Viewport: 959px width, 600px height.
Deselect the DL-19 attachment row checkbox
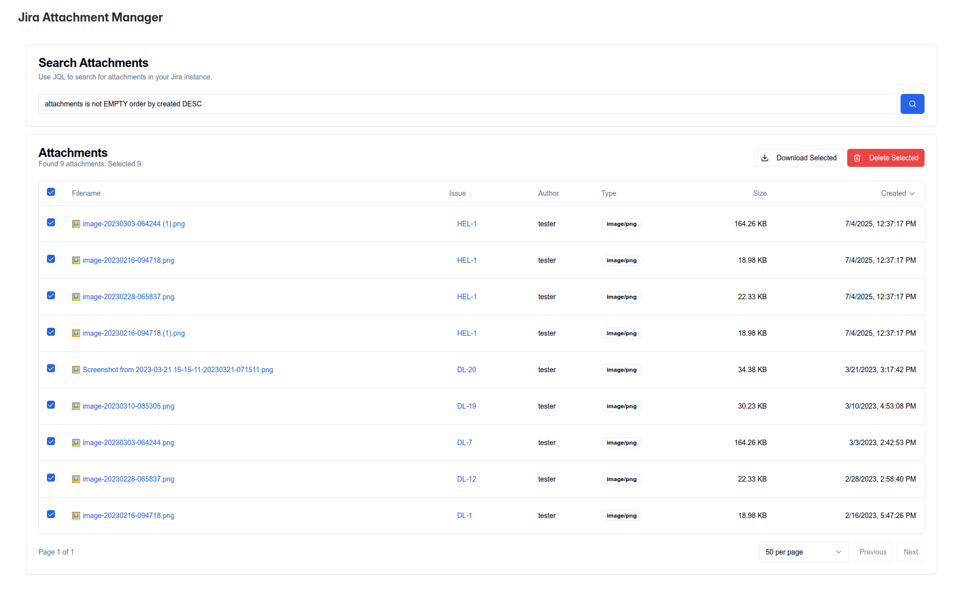pos(51,405)
